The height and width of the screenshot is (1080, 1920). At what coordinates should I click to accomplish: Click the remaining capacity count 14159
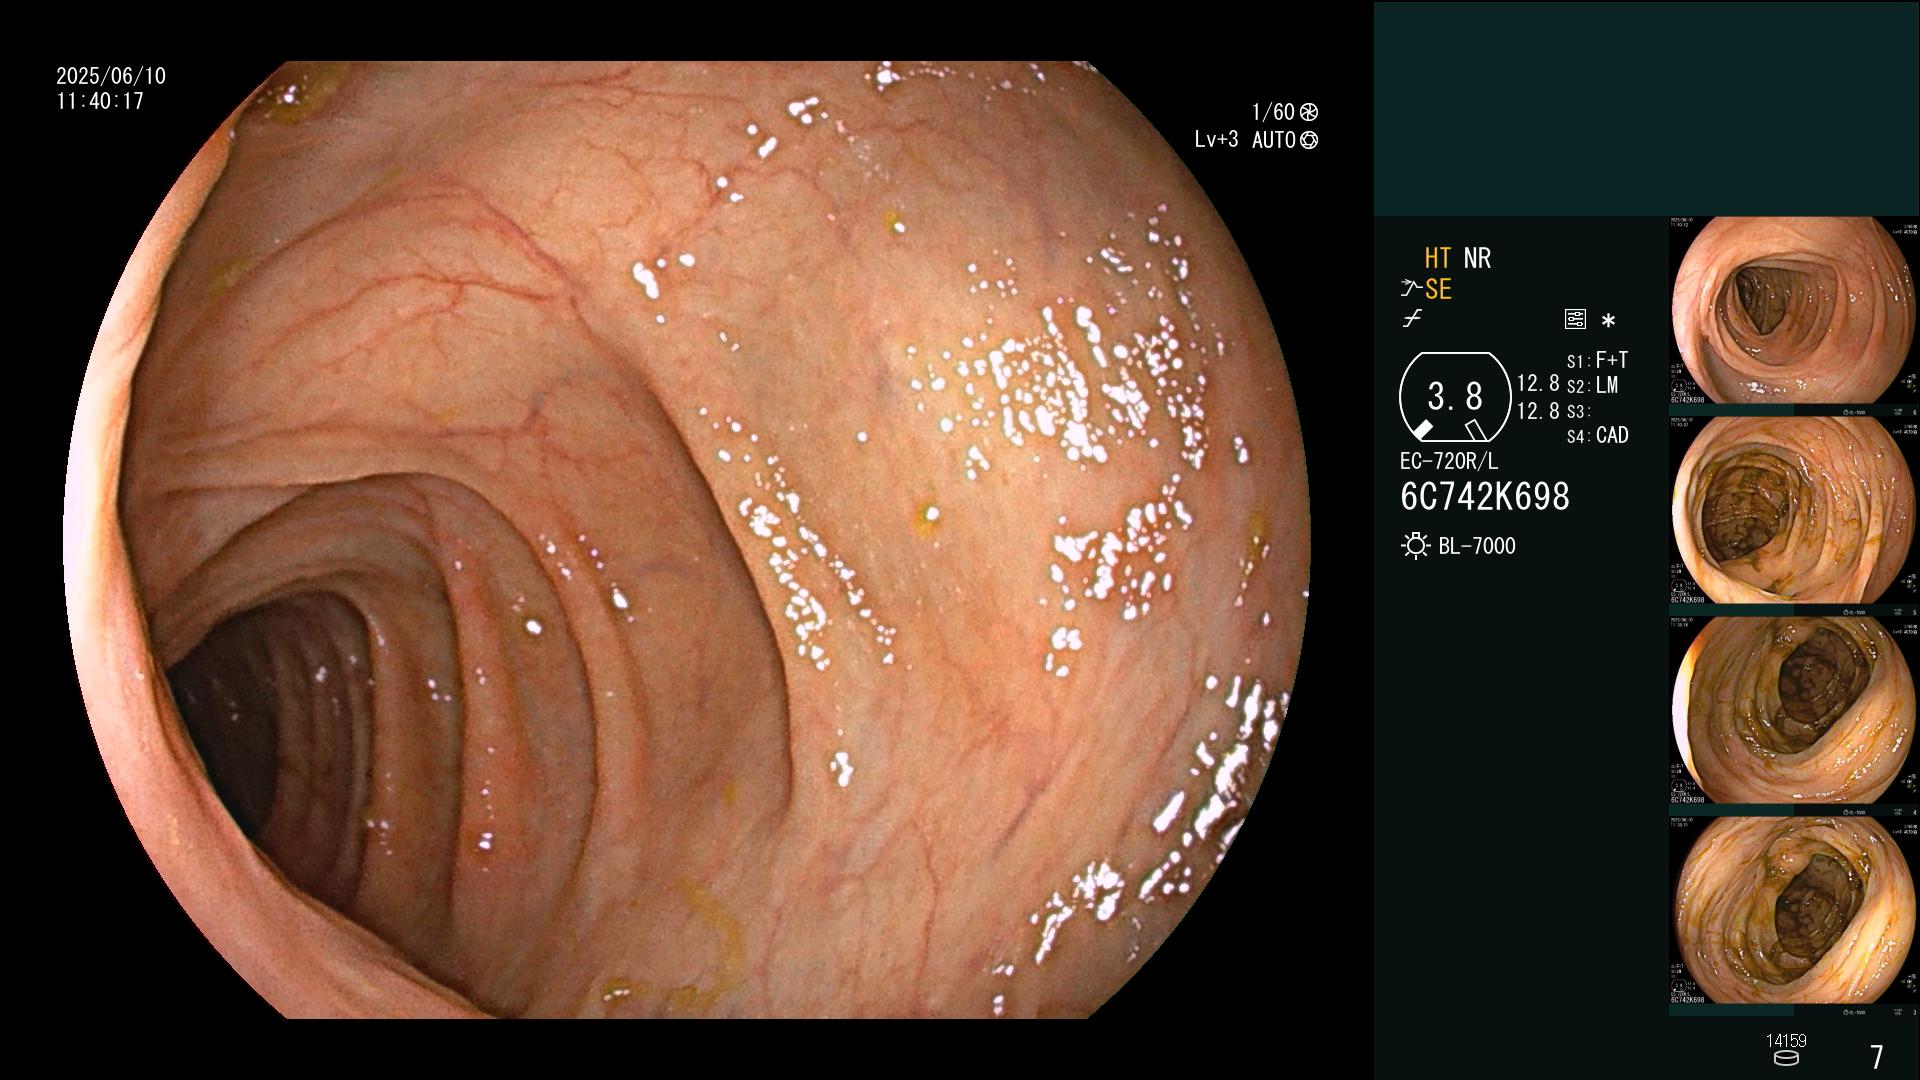1786,1041
